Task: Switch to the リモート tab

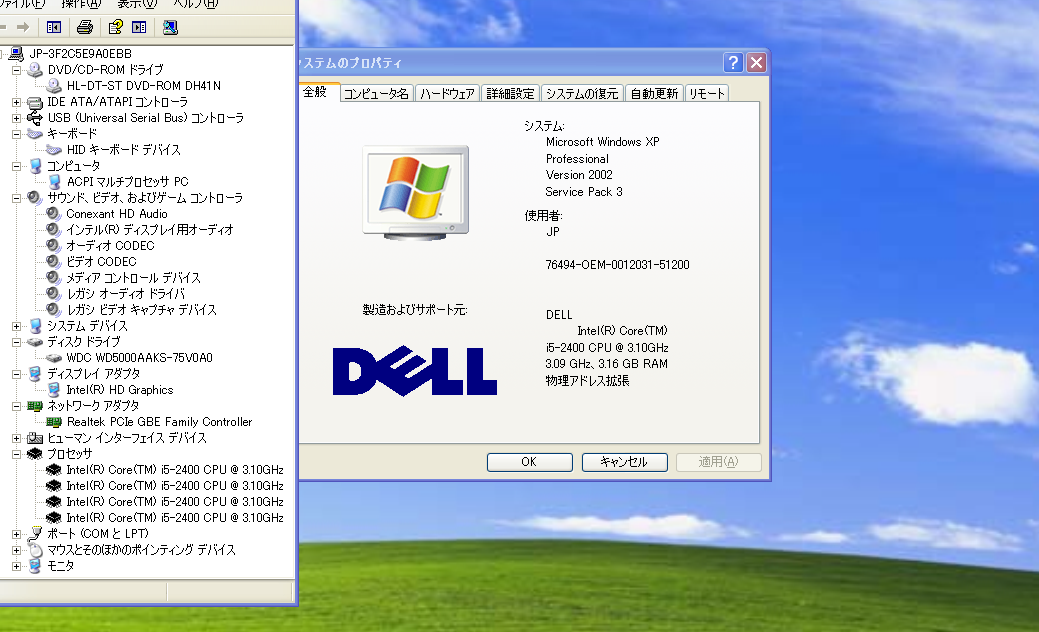Action: point(706,94)
